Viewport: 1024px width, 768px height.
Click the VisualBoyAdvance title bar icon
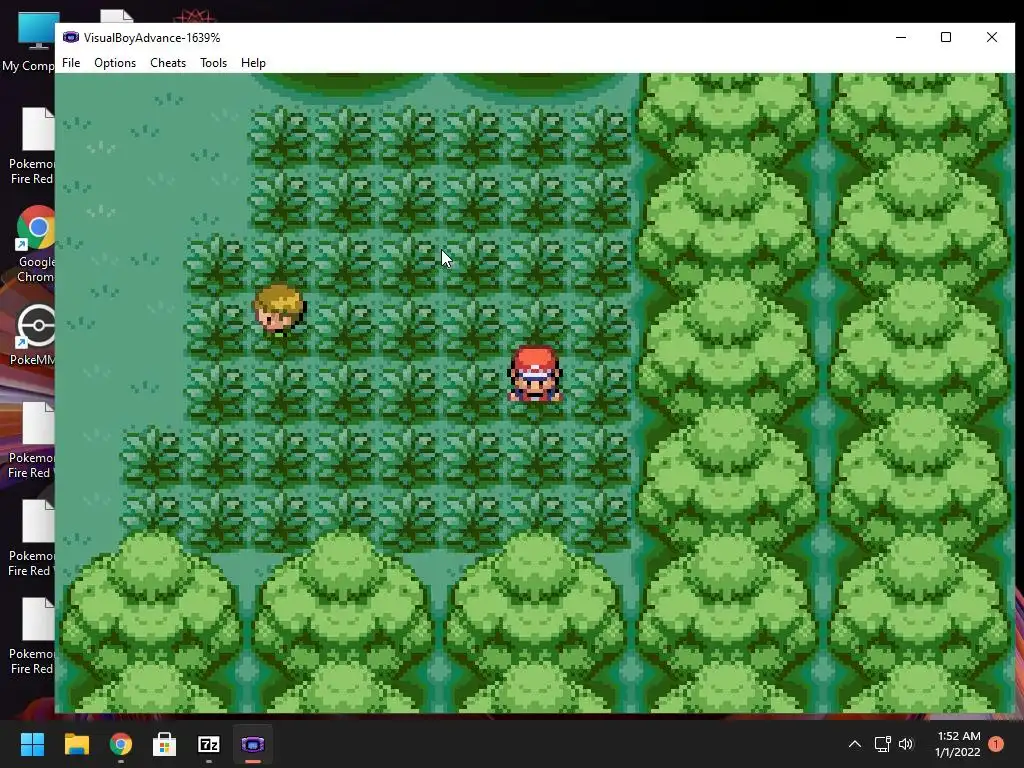tap(71, 37)
